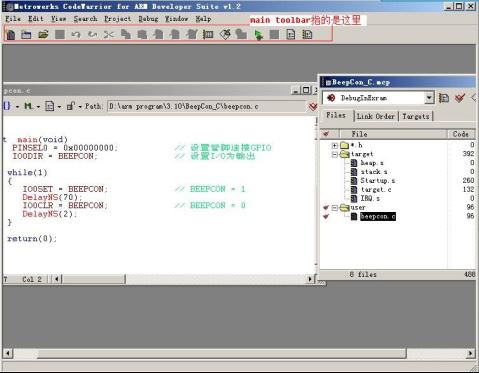Click main window bottom scrollbar left arrow
The height and width of the screenshot is (373, 479).
click(7, 353)
